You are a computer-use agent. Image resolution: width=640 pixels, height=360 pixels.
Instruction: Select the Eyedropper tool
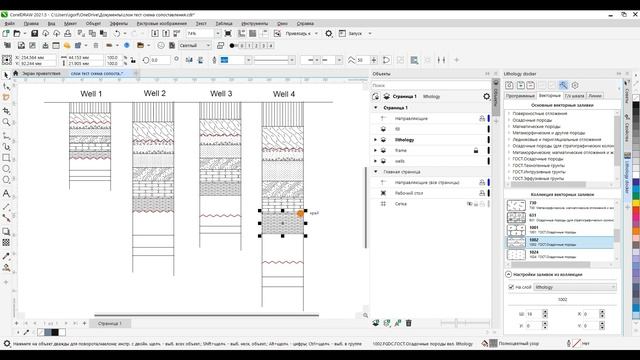coord(6,256)
